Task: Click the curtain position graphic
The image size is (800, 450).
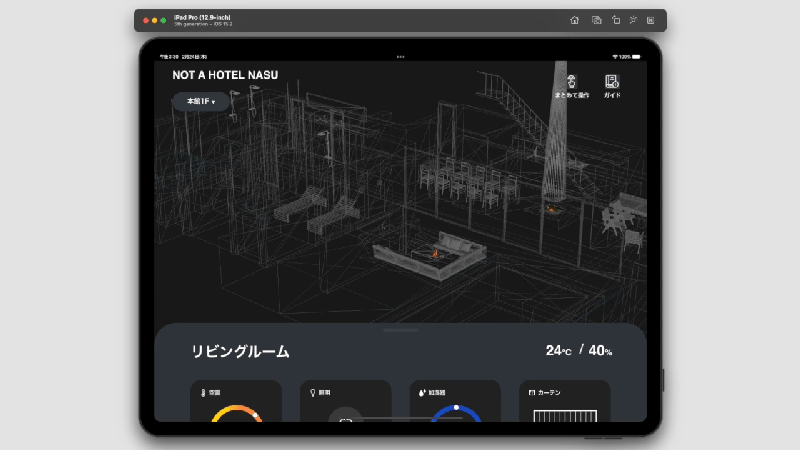Action: (x=565, y=416)
